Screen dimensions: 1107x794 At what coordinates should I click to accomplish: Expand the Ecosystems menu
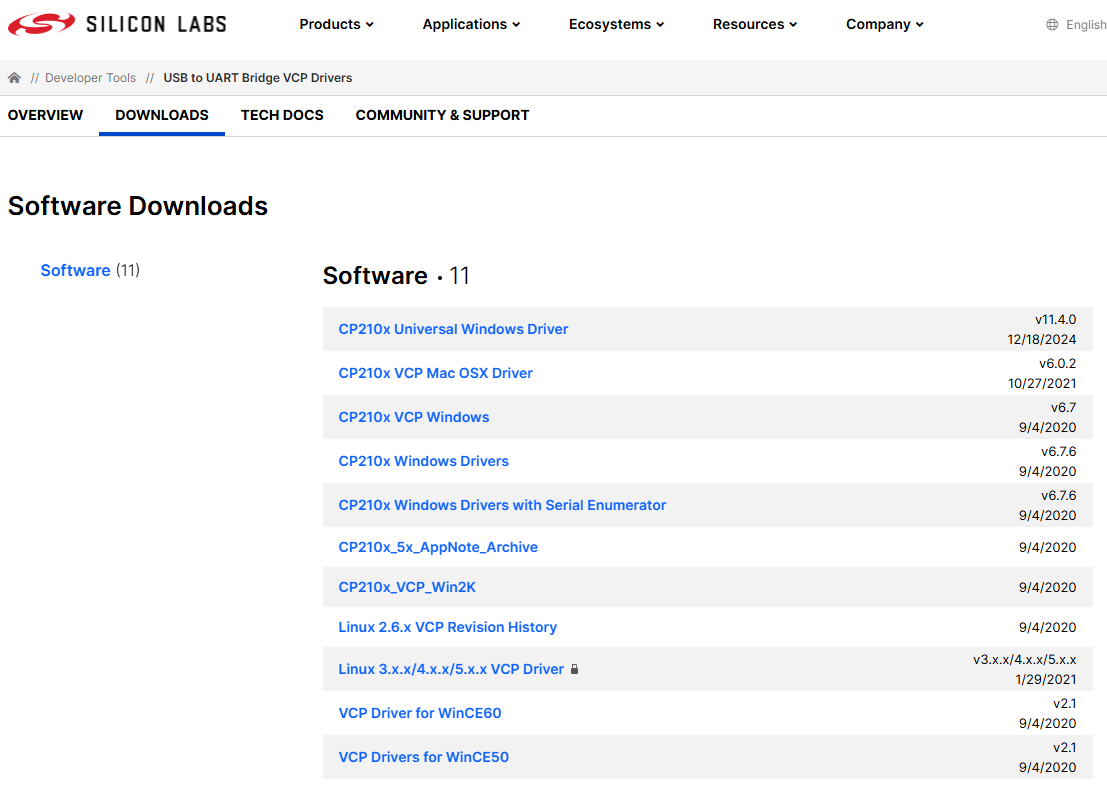[616, 24]
